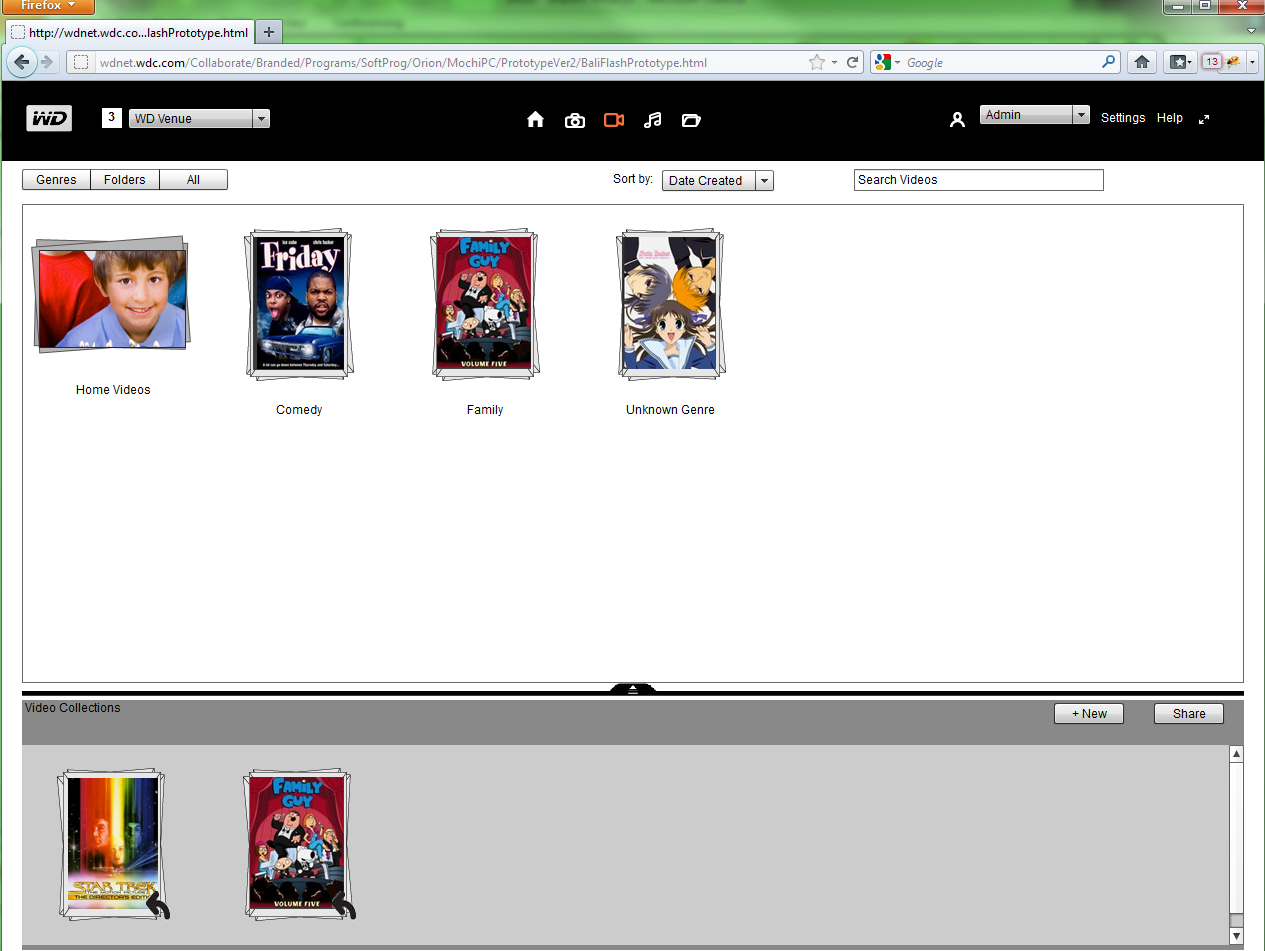
Task: Click the Home Videos label
Action: coord(113,390)
